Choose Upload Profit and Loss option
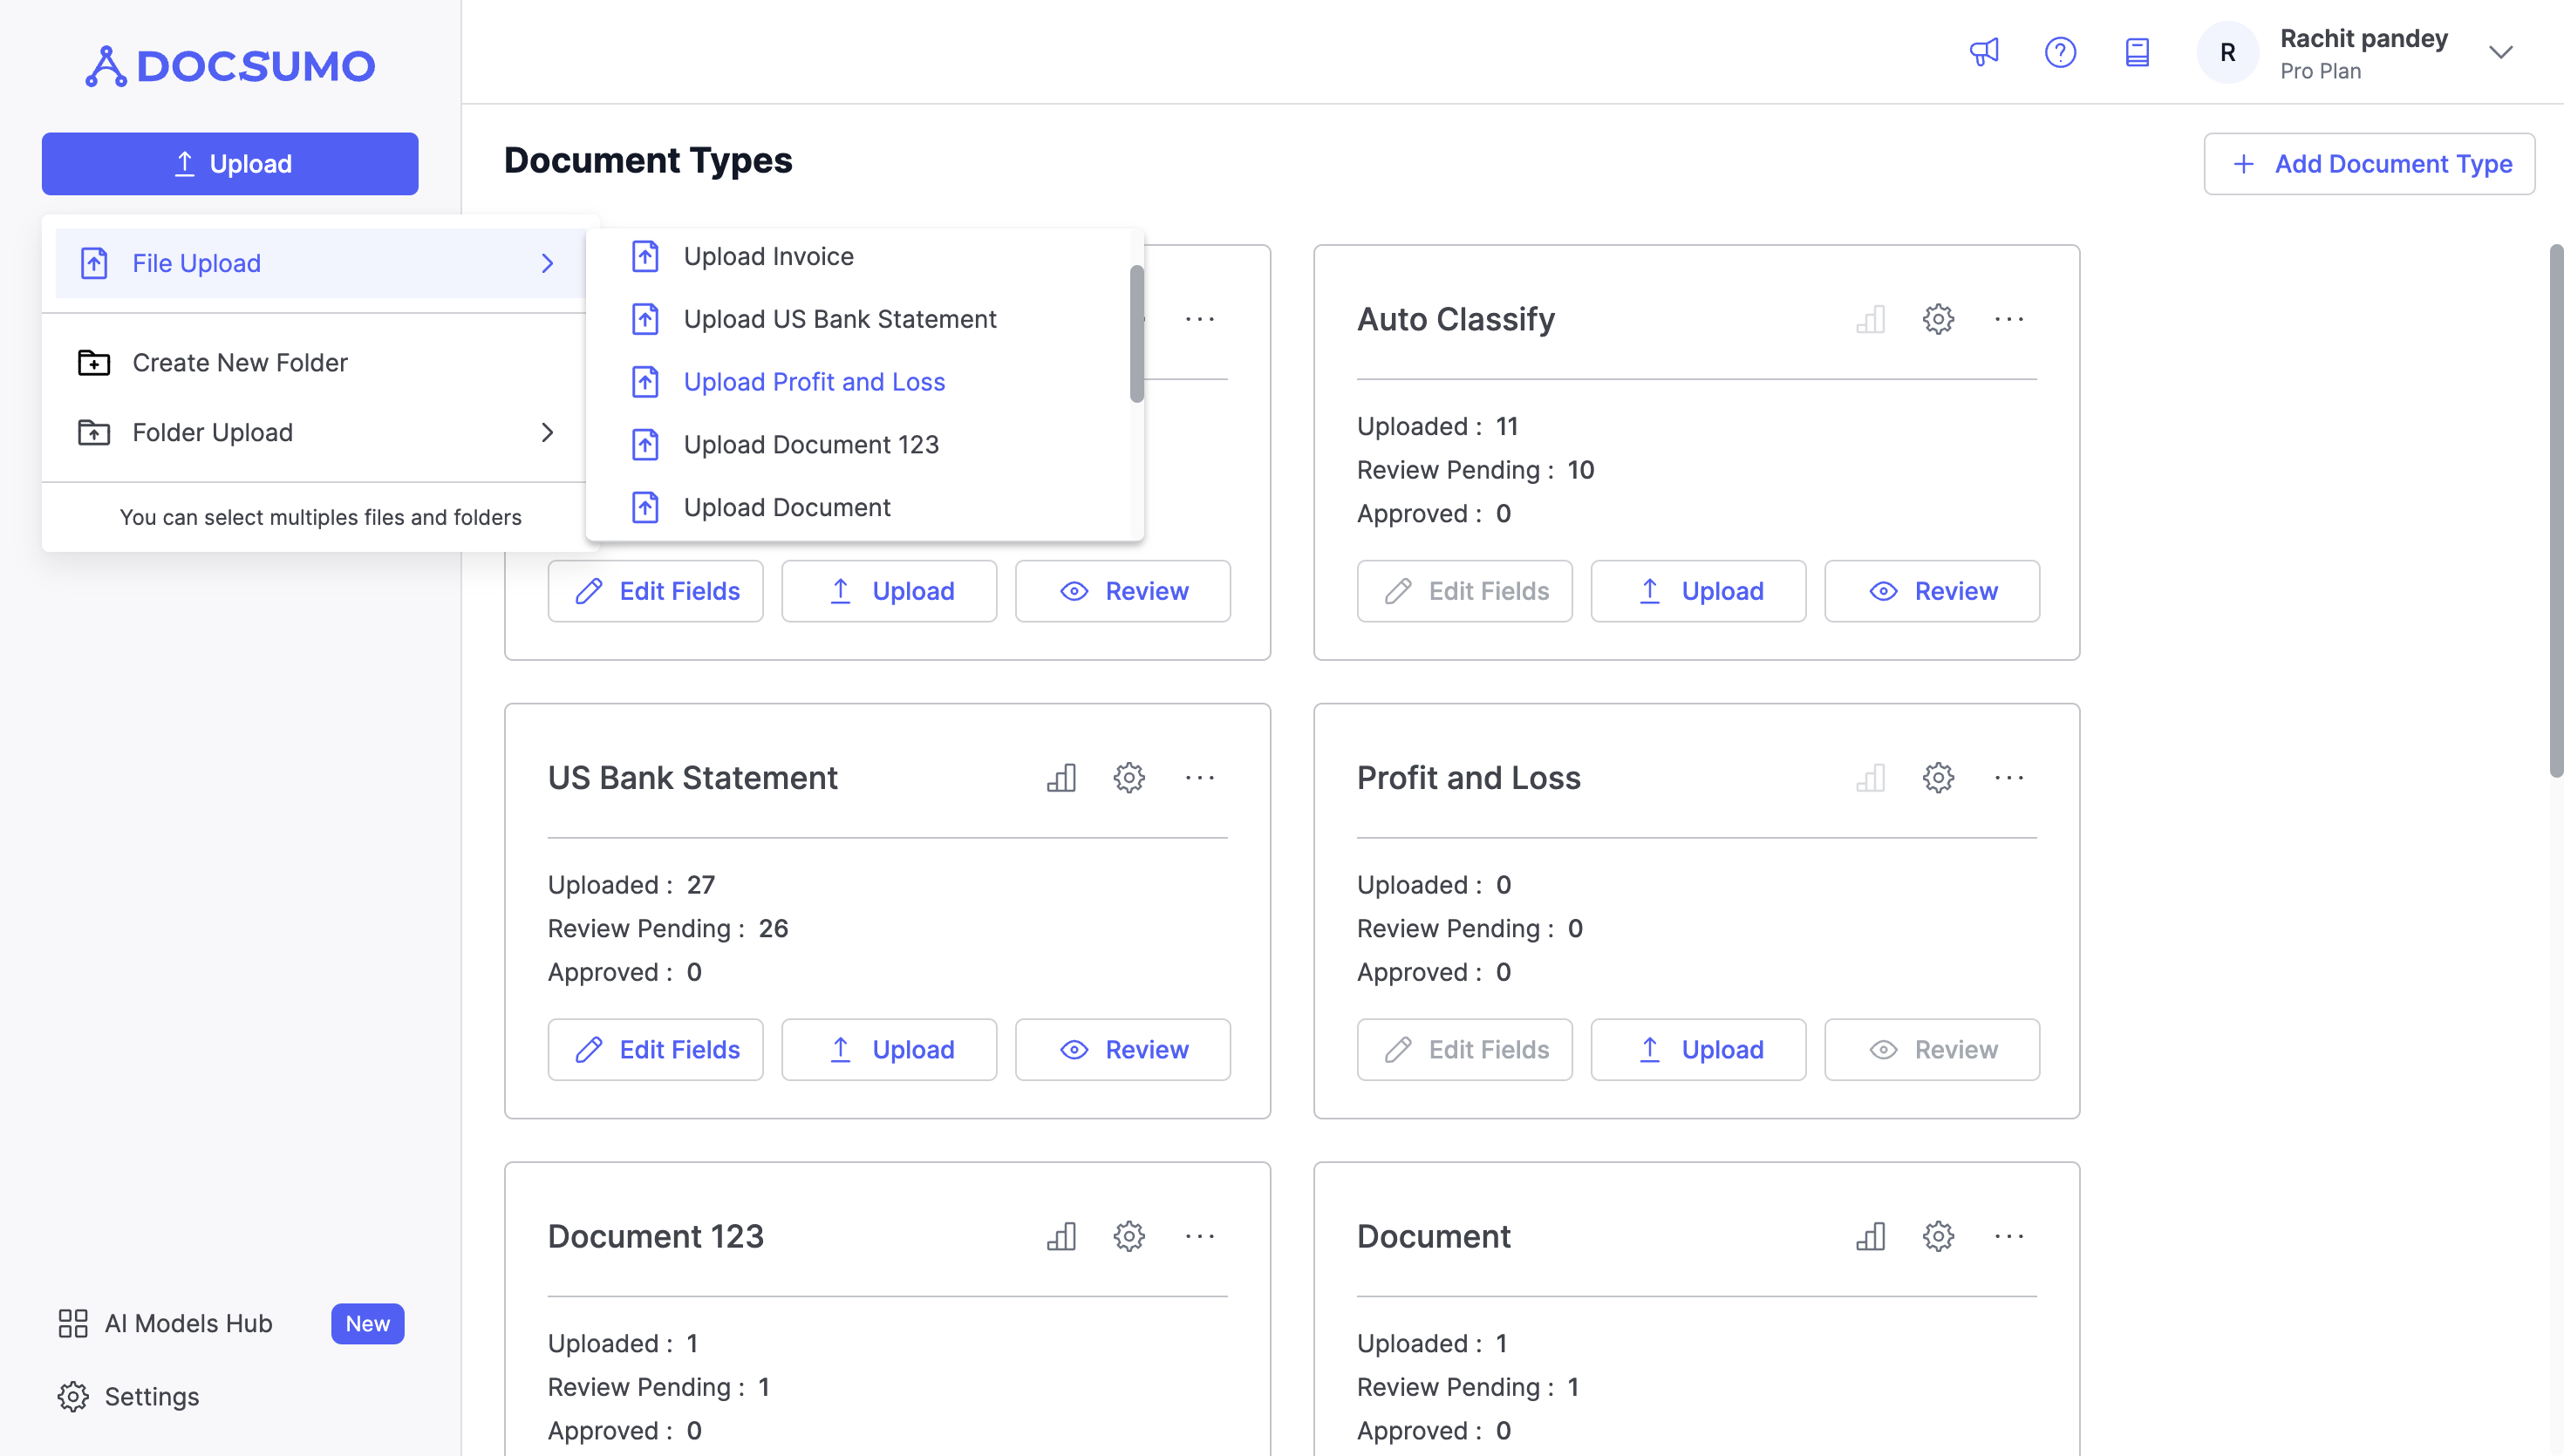 tap(860, 382)
